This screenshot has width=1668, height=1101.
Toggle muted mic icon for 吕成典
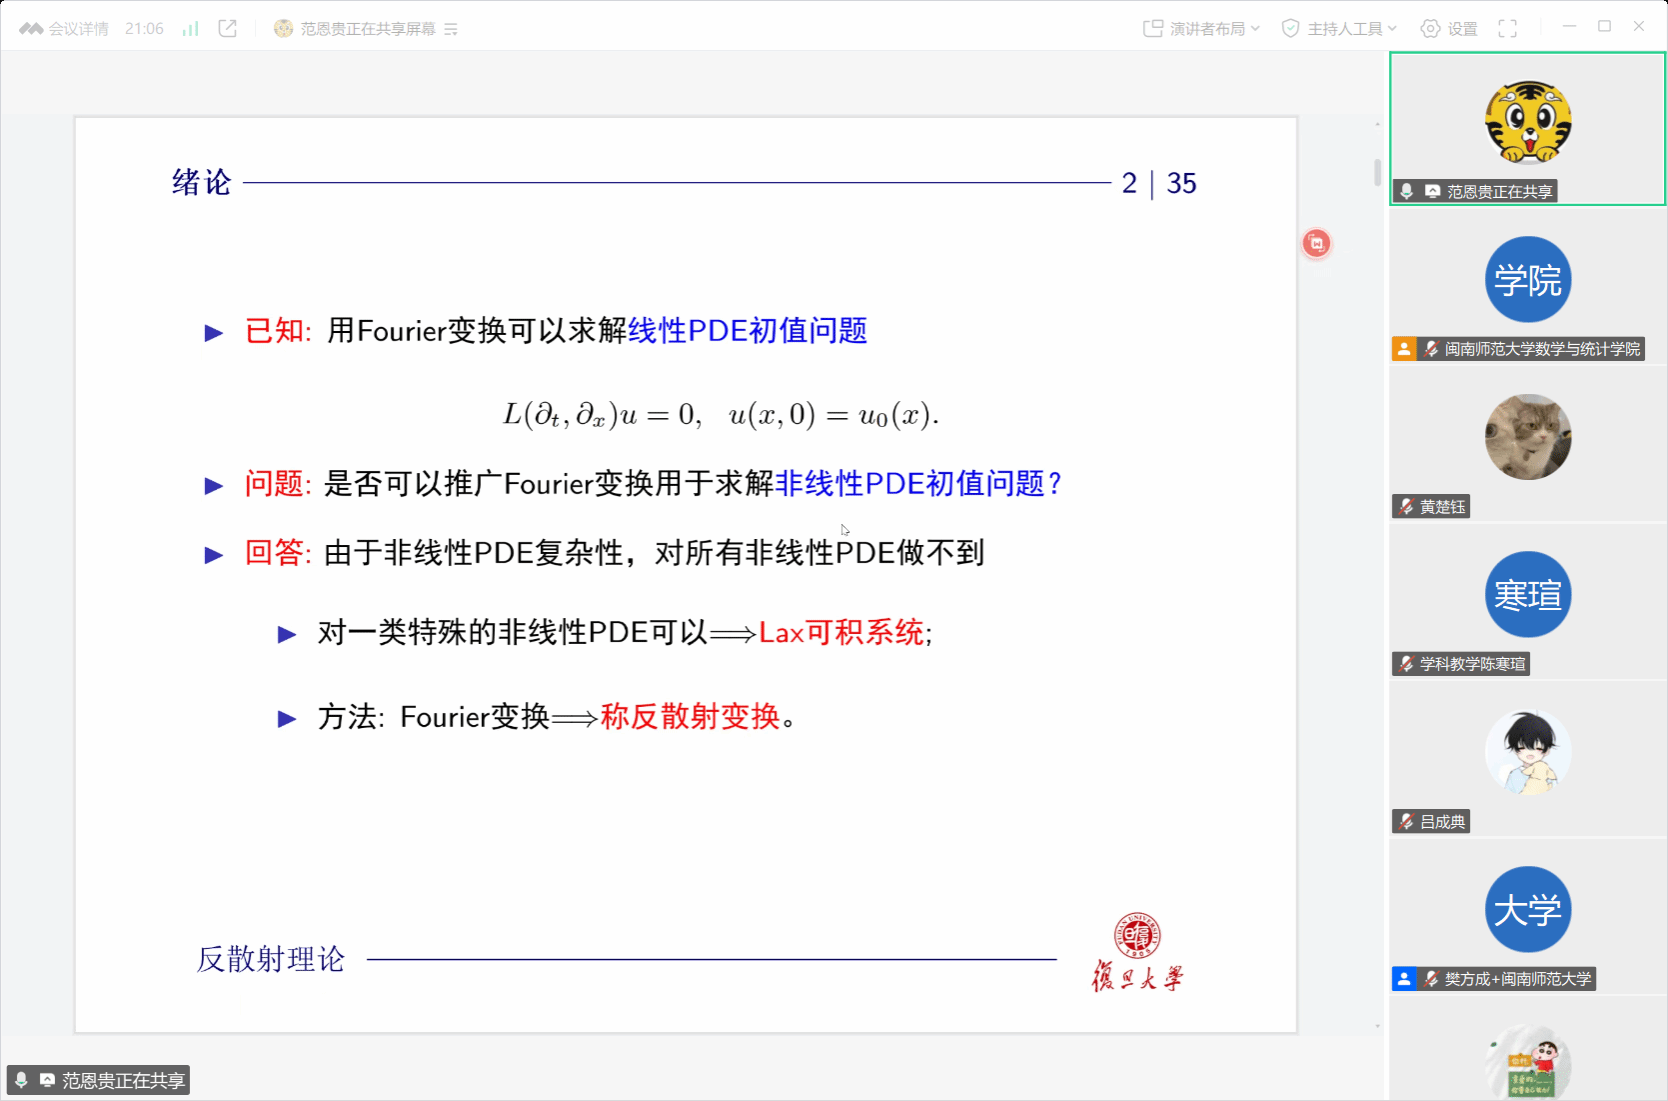tap(1406, 822)
